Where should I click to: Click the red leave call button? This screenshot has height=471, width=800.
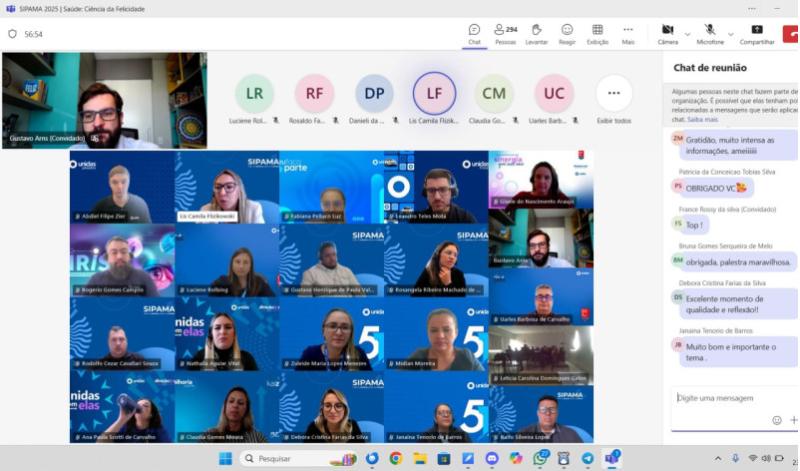(x=791, y=34)
